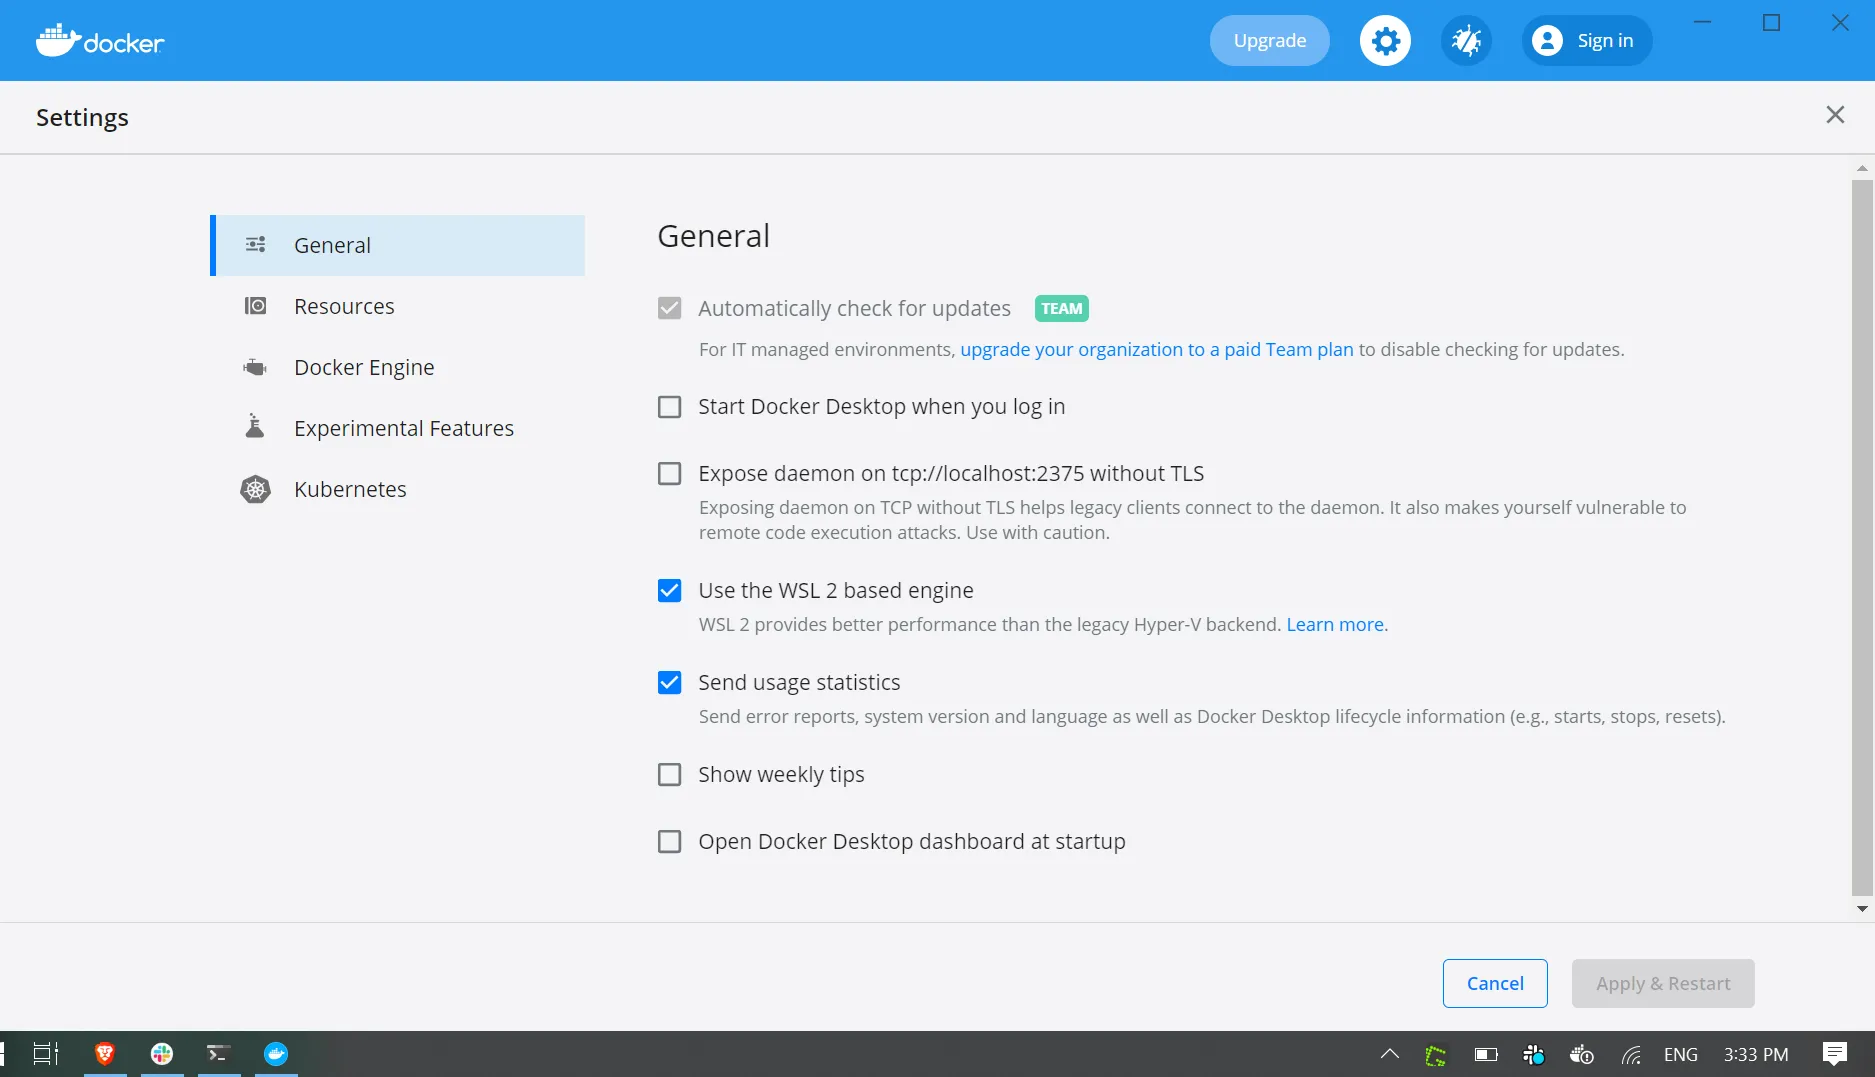Image resolution: width=1875 pixels, height=1077 pixels.
Task: Open the notification center icon
Action: pos(1835,1054)
